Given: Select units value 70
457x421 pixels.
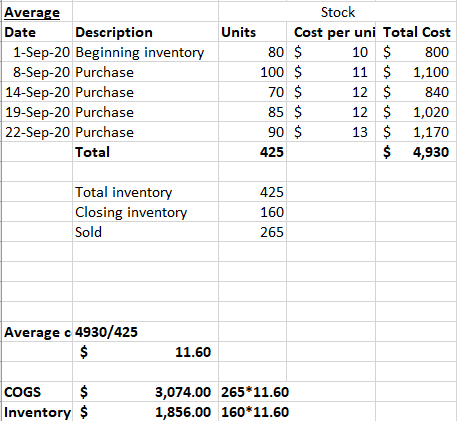Looking at the screenshot, I should pyautogui.click(x=253, y=92).
